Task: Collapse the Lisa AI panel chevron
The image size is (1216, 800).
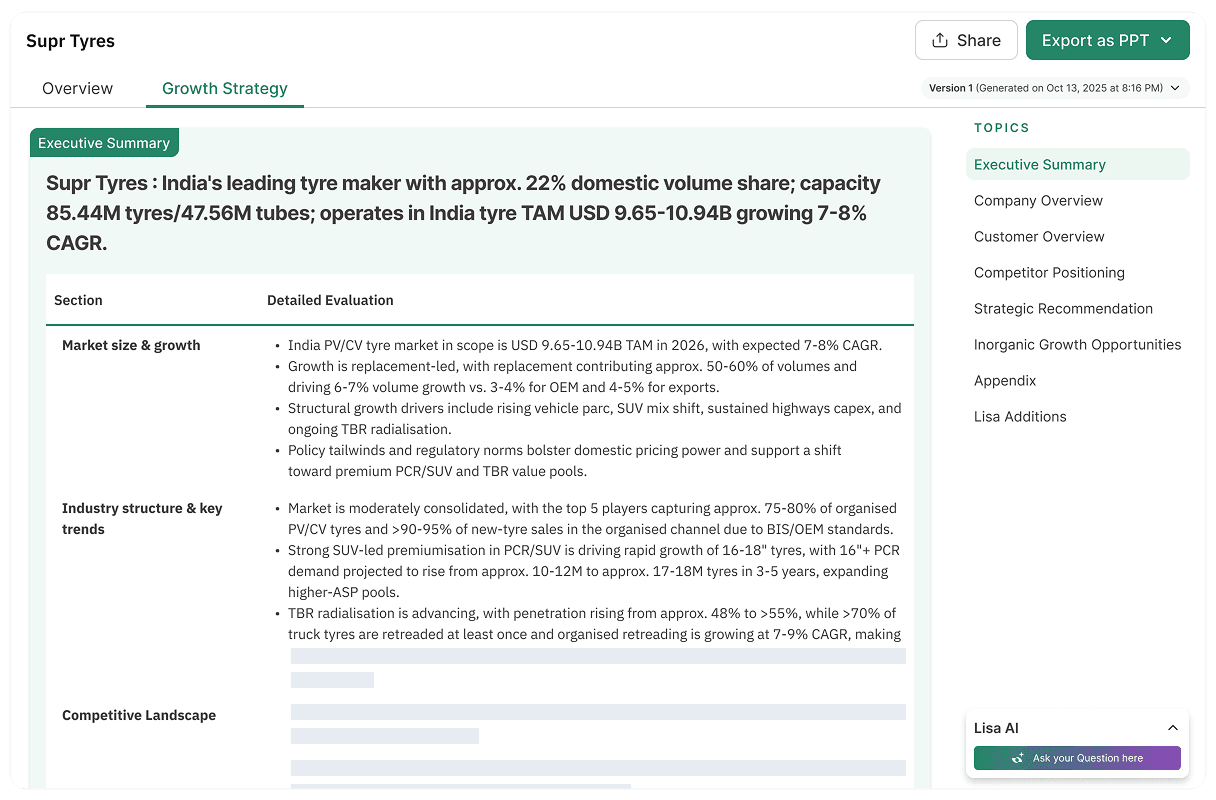Action: (x=1173, y=728)
